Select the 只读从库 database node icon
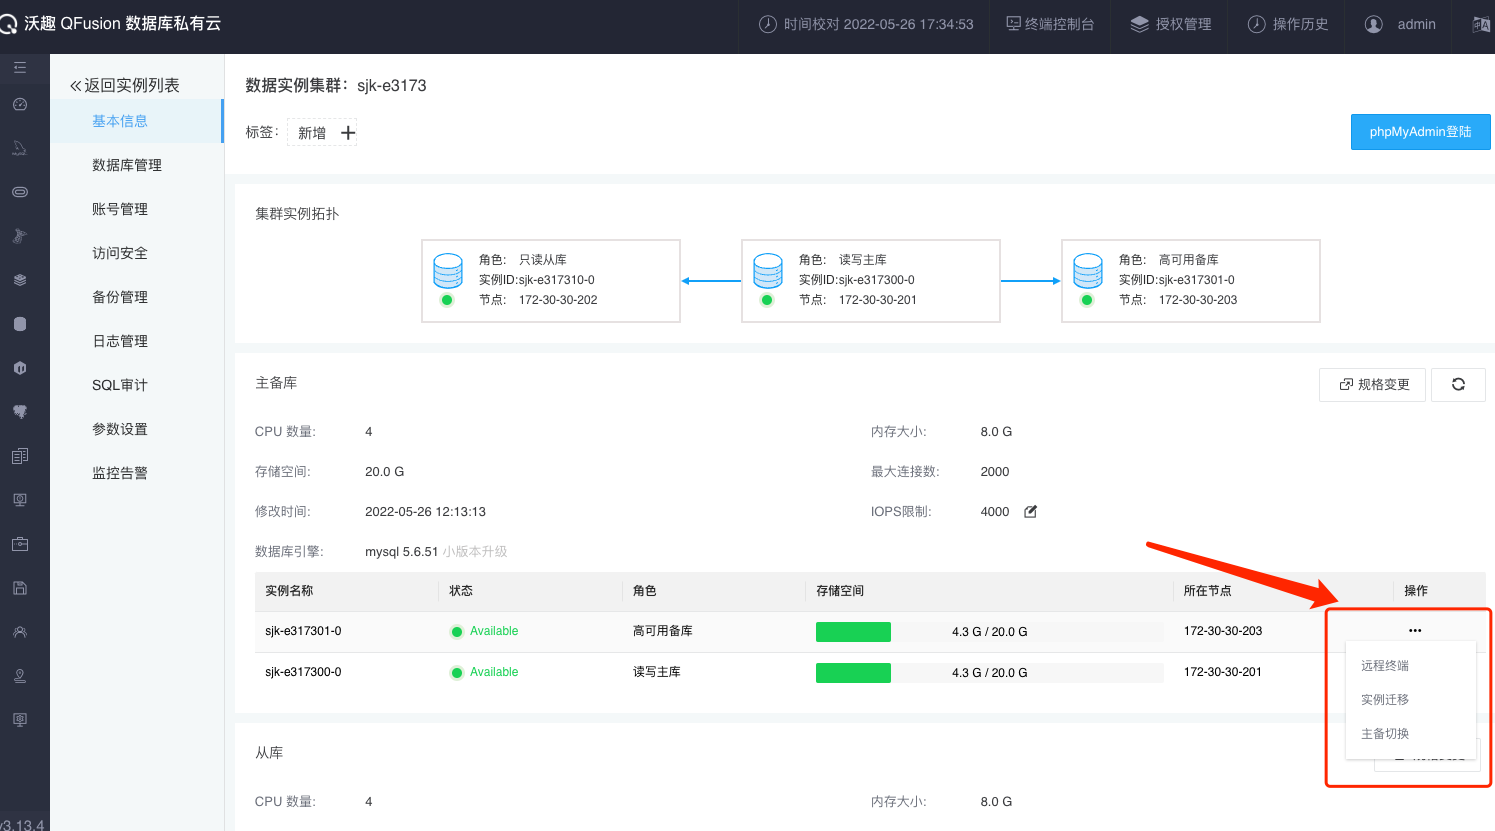The image size is (1495, 831). point(448,271)
